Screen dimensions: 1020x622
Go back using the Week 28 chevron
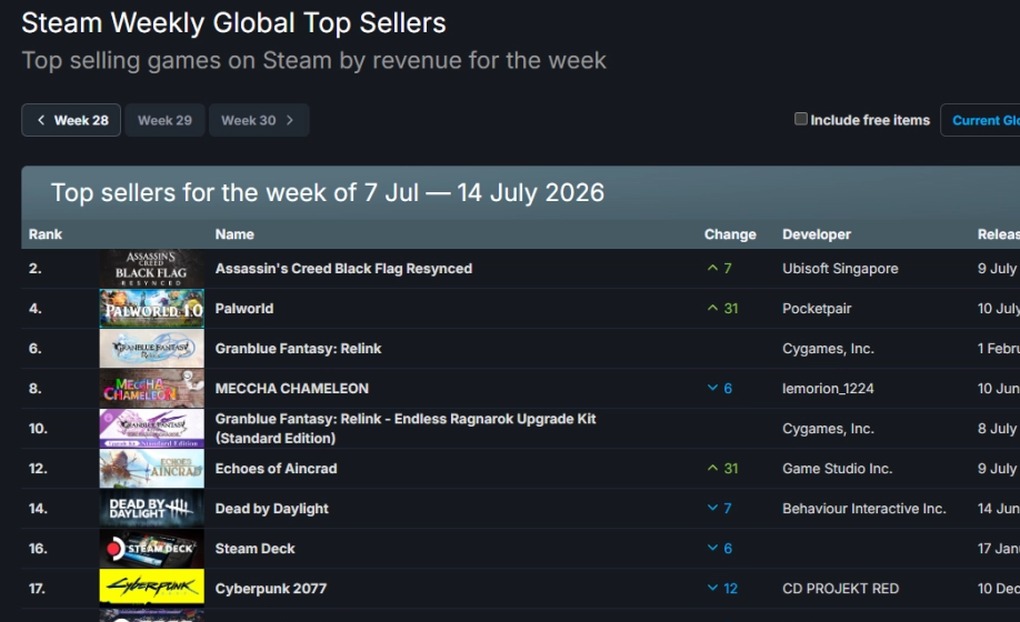point(41,120)
